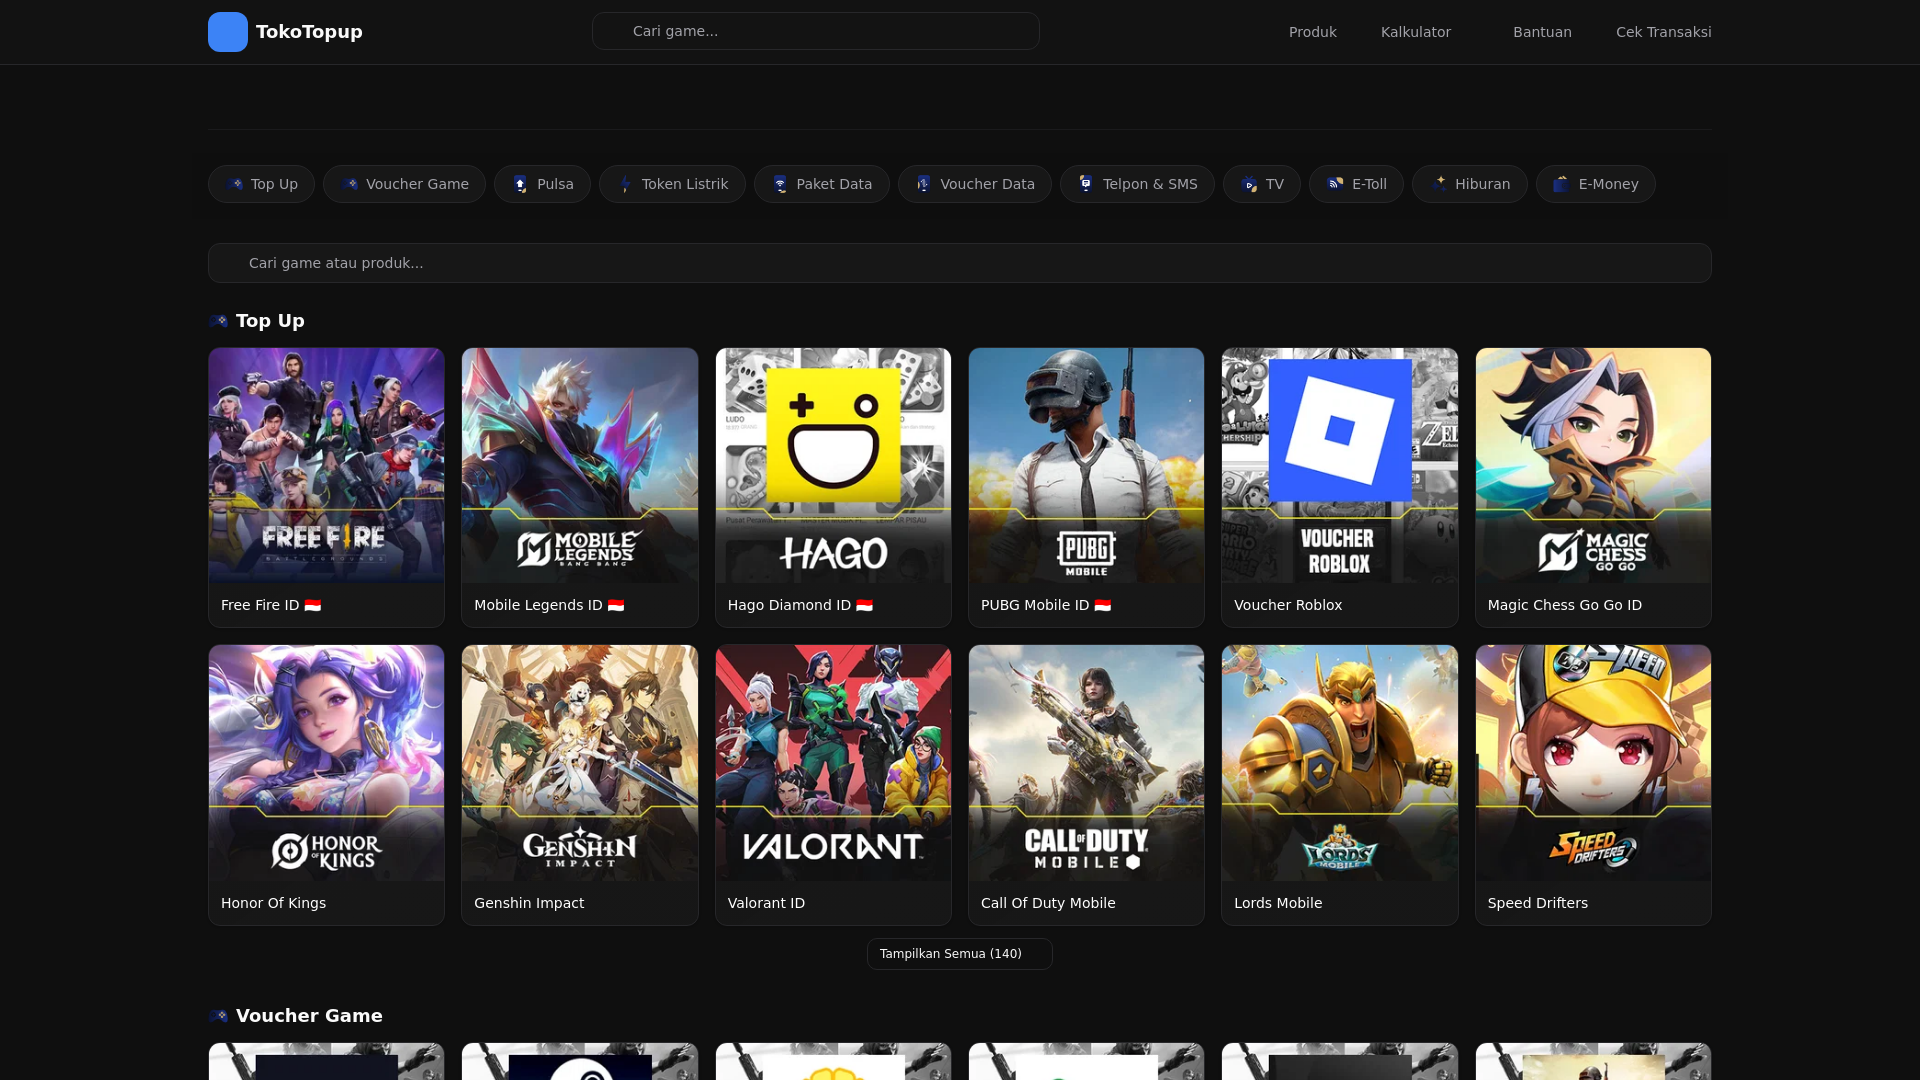Select the Top Up category chip
This screenshot has height=1080, width=1920.
[261, 184]
